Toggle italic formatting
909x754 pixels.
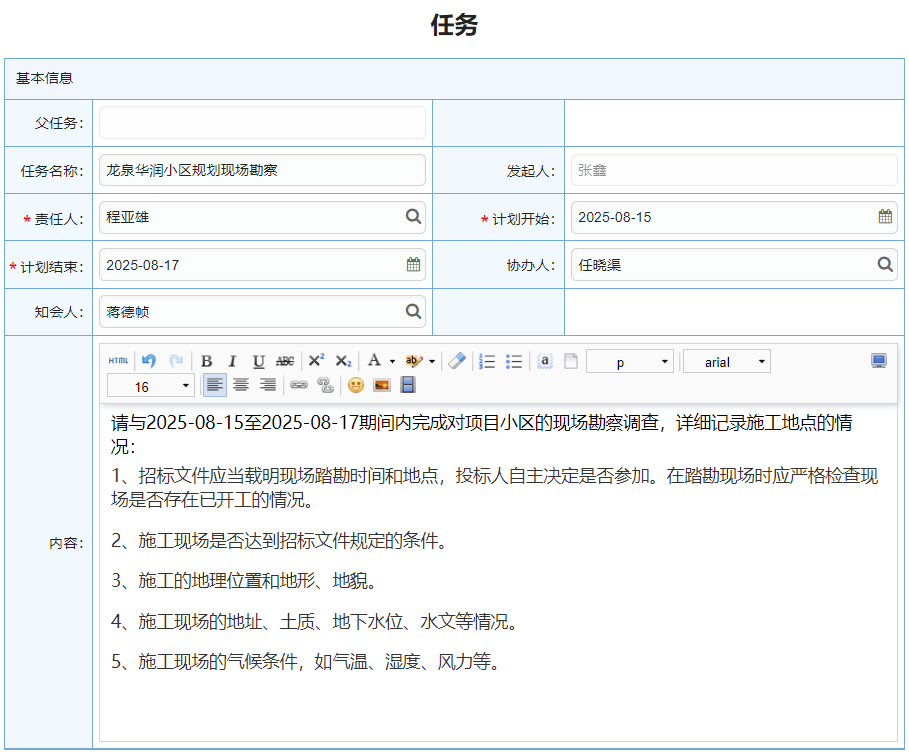pyautogui.click(x=232, y=361)
